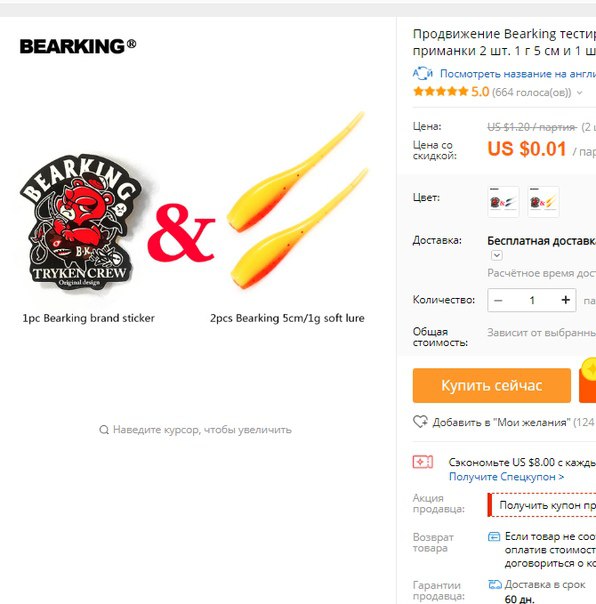This screenshot has width=596, height=604.
Task: Click the return policy icon next to Возврат товара
Action: 494,536
